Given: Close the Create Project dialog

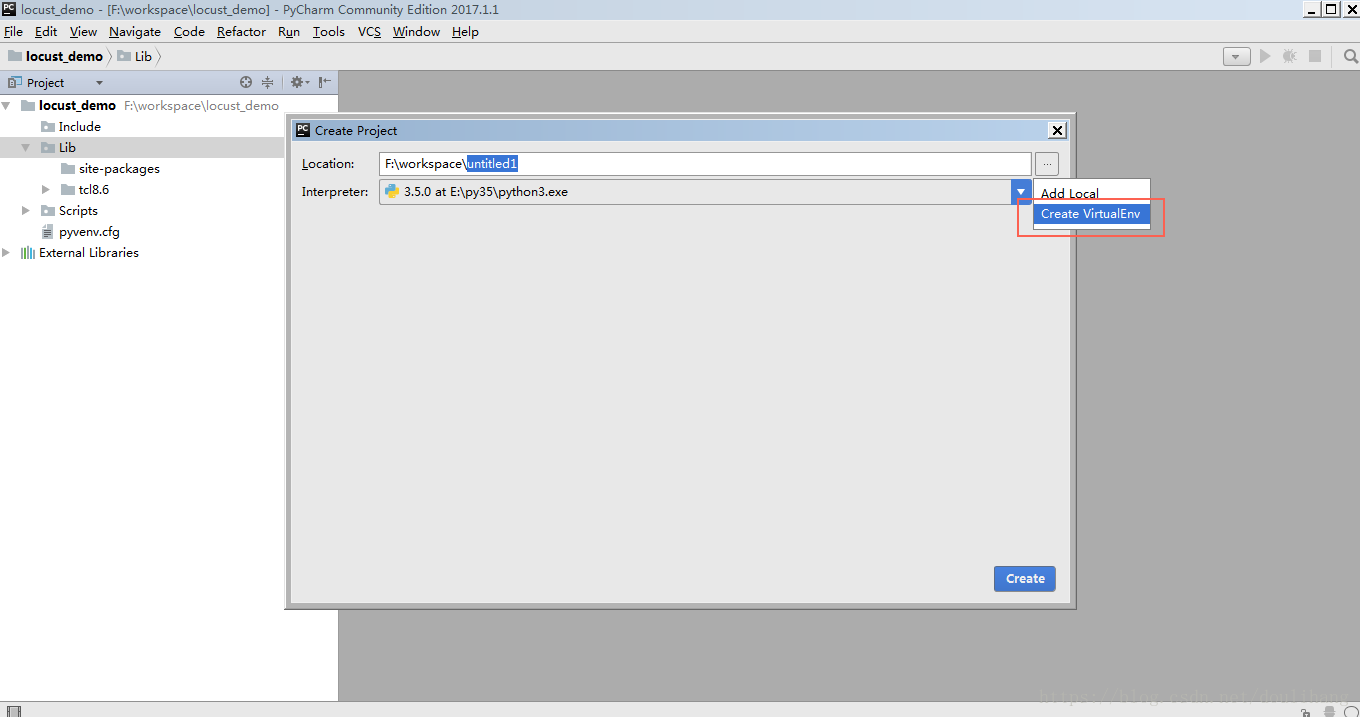Looking at the screenshot, I should tap(1057, 131).
